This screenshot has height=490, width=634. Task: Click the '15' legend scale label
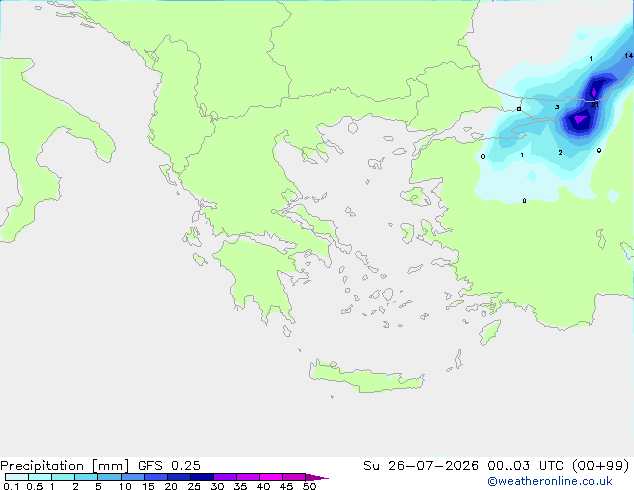coord(148,486)
